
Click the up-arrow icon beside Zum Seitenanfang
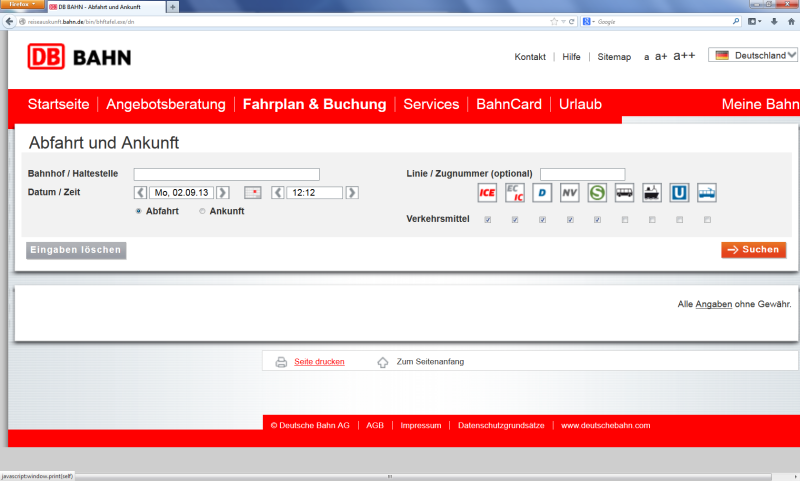pyautogui.click(x=383, y=362)
